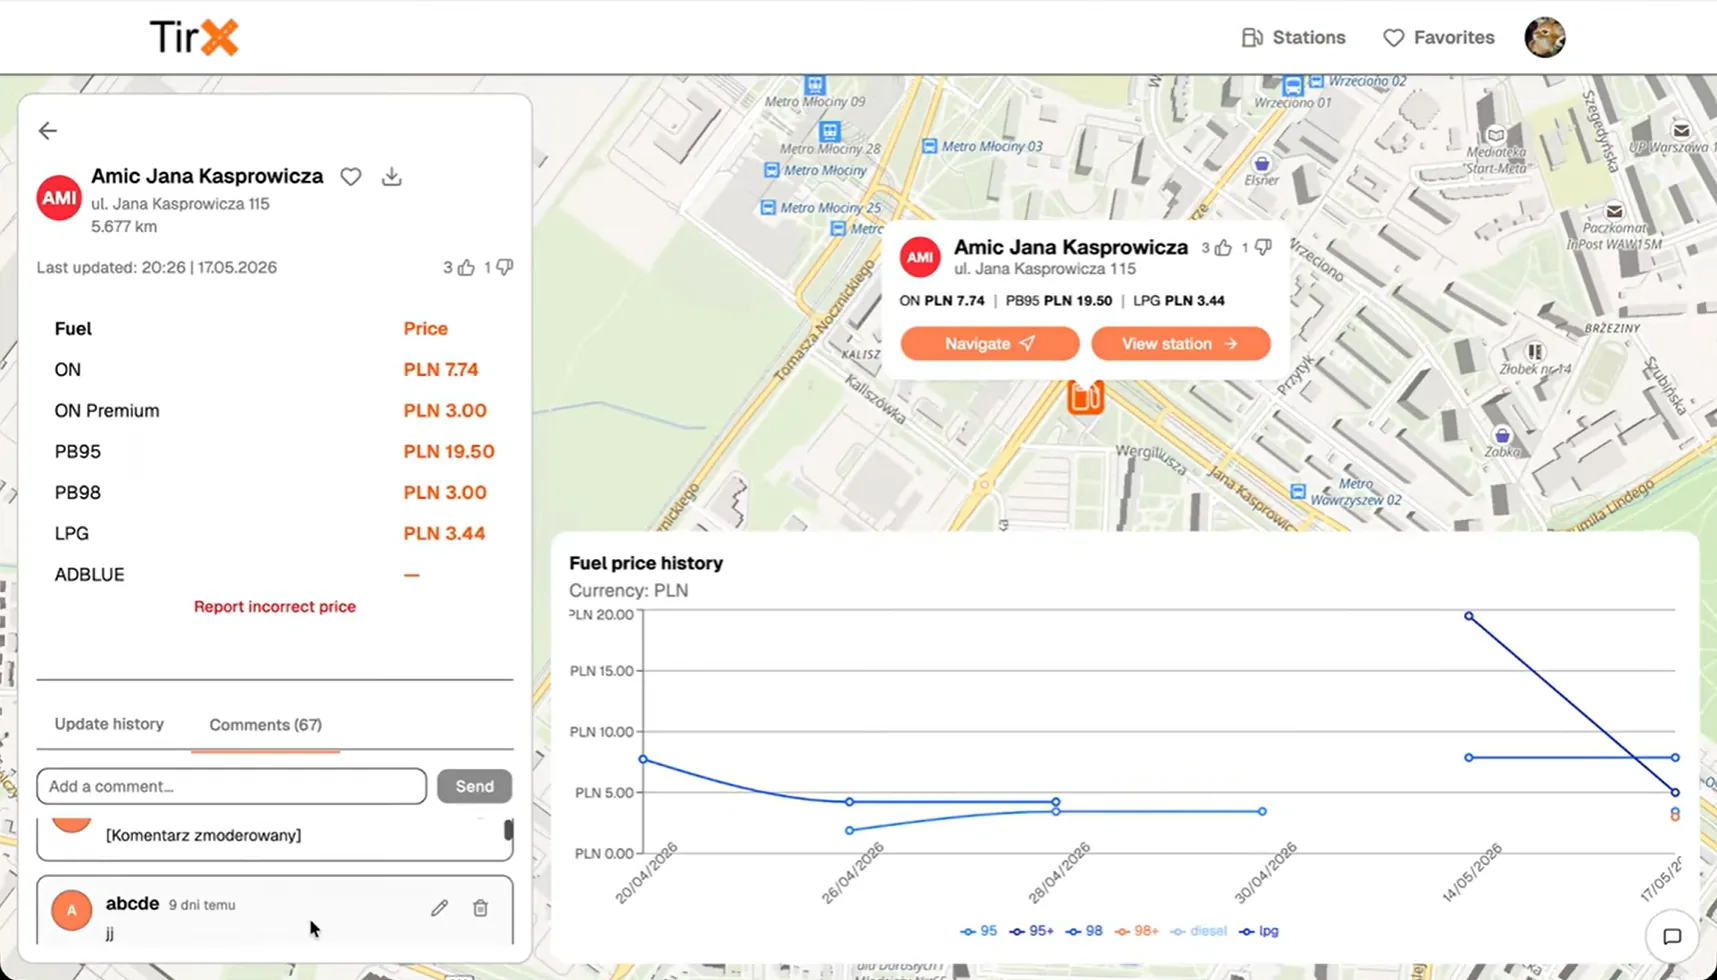Click thumbs up icon in station panel
This screenshot has width=1717, height=980.
click(466, 267)
